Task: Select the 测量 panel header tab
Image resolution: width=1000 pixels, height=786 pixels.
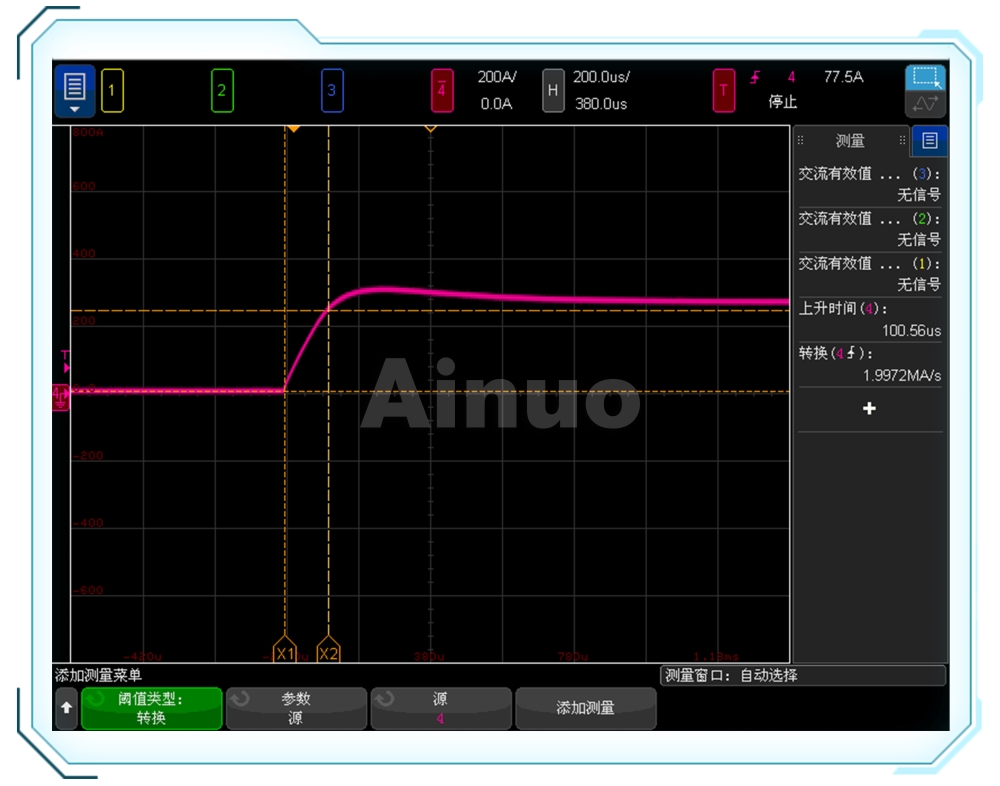Action: pyautogui.click(x=850, y=141)
